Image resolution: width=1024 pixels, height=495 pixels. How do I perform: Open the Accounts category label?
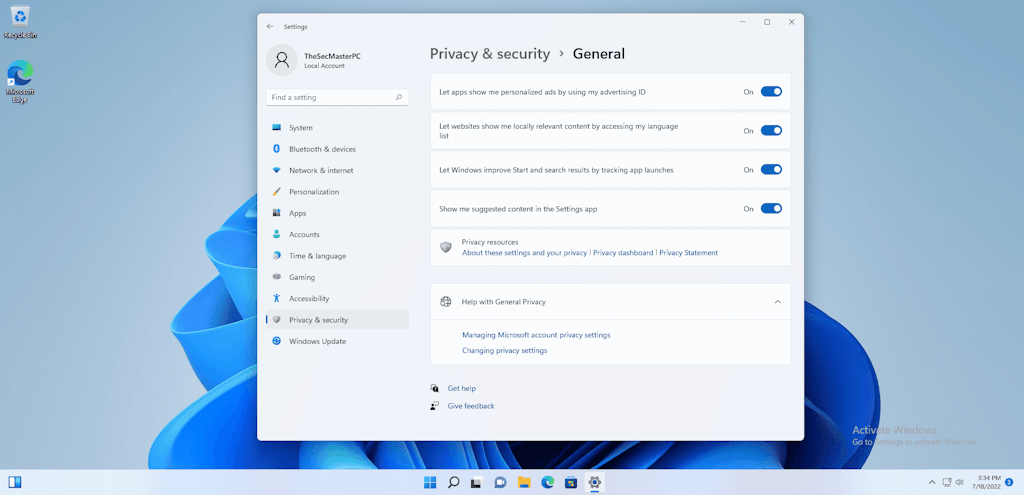tap(304, 234)
